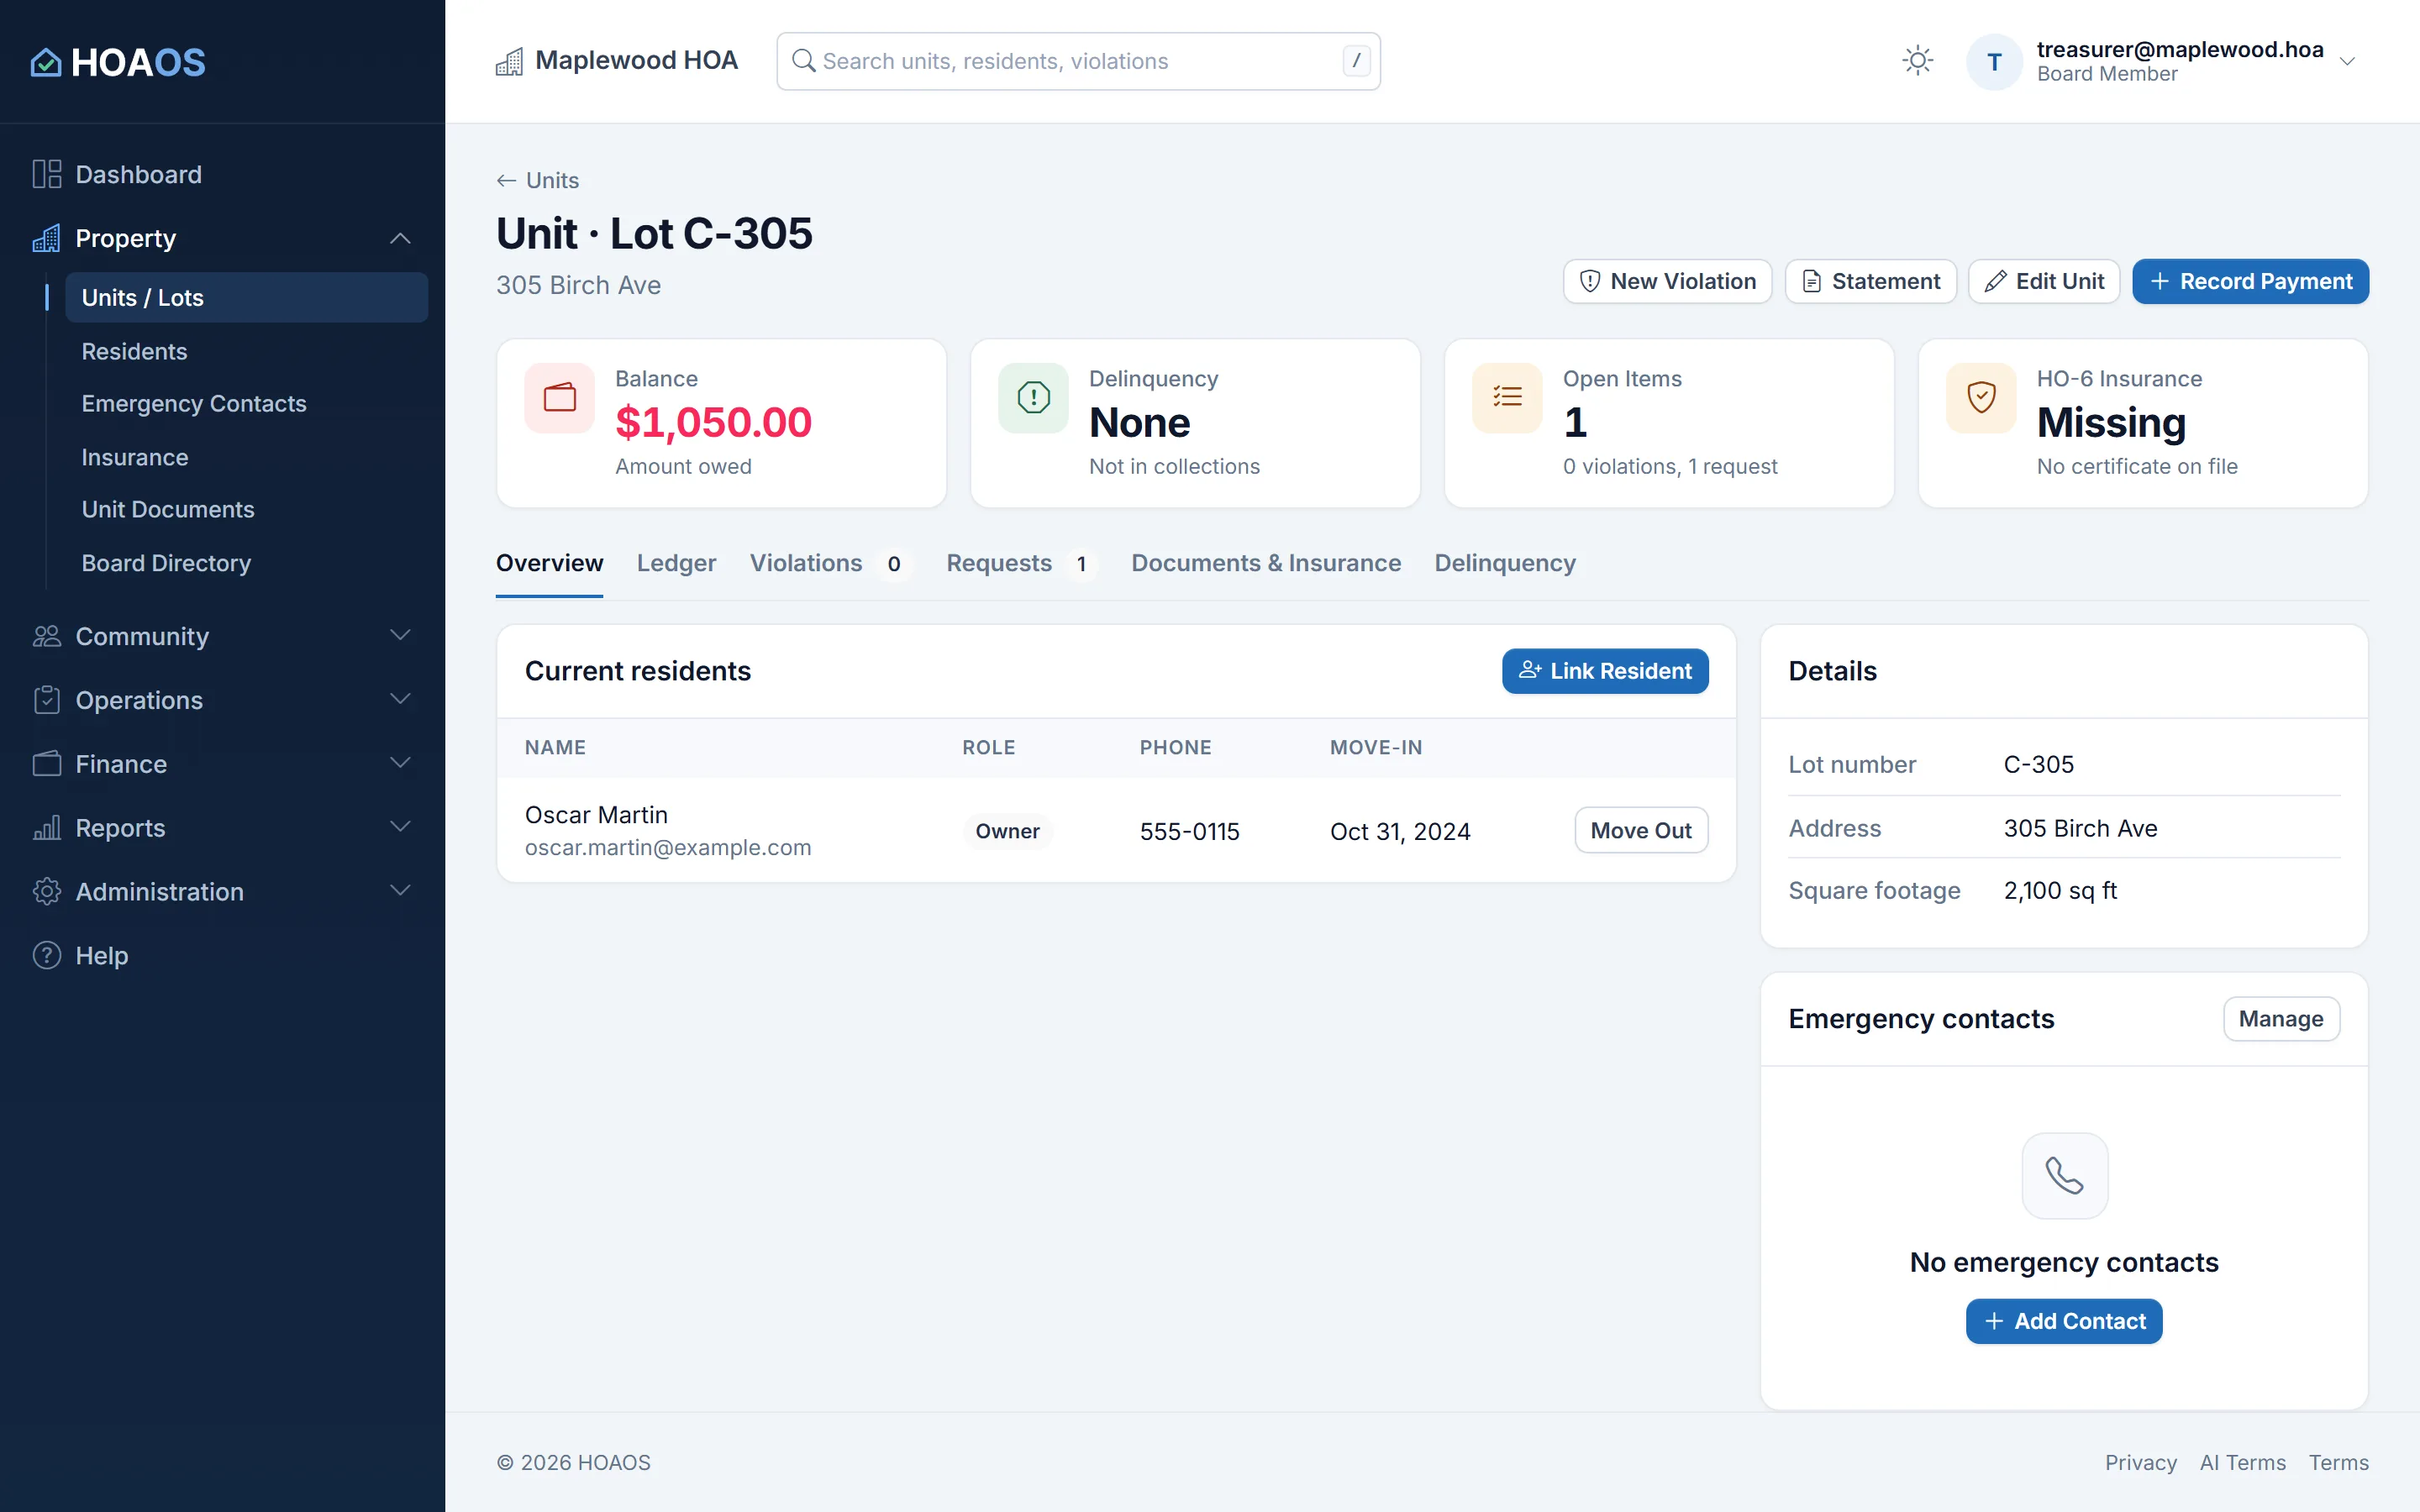Click the Administration gear icon
The width and height of the screenshot is (2420, 1512).
pyautogui.click(x=47, y=891)
